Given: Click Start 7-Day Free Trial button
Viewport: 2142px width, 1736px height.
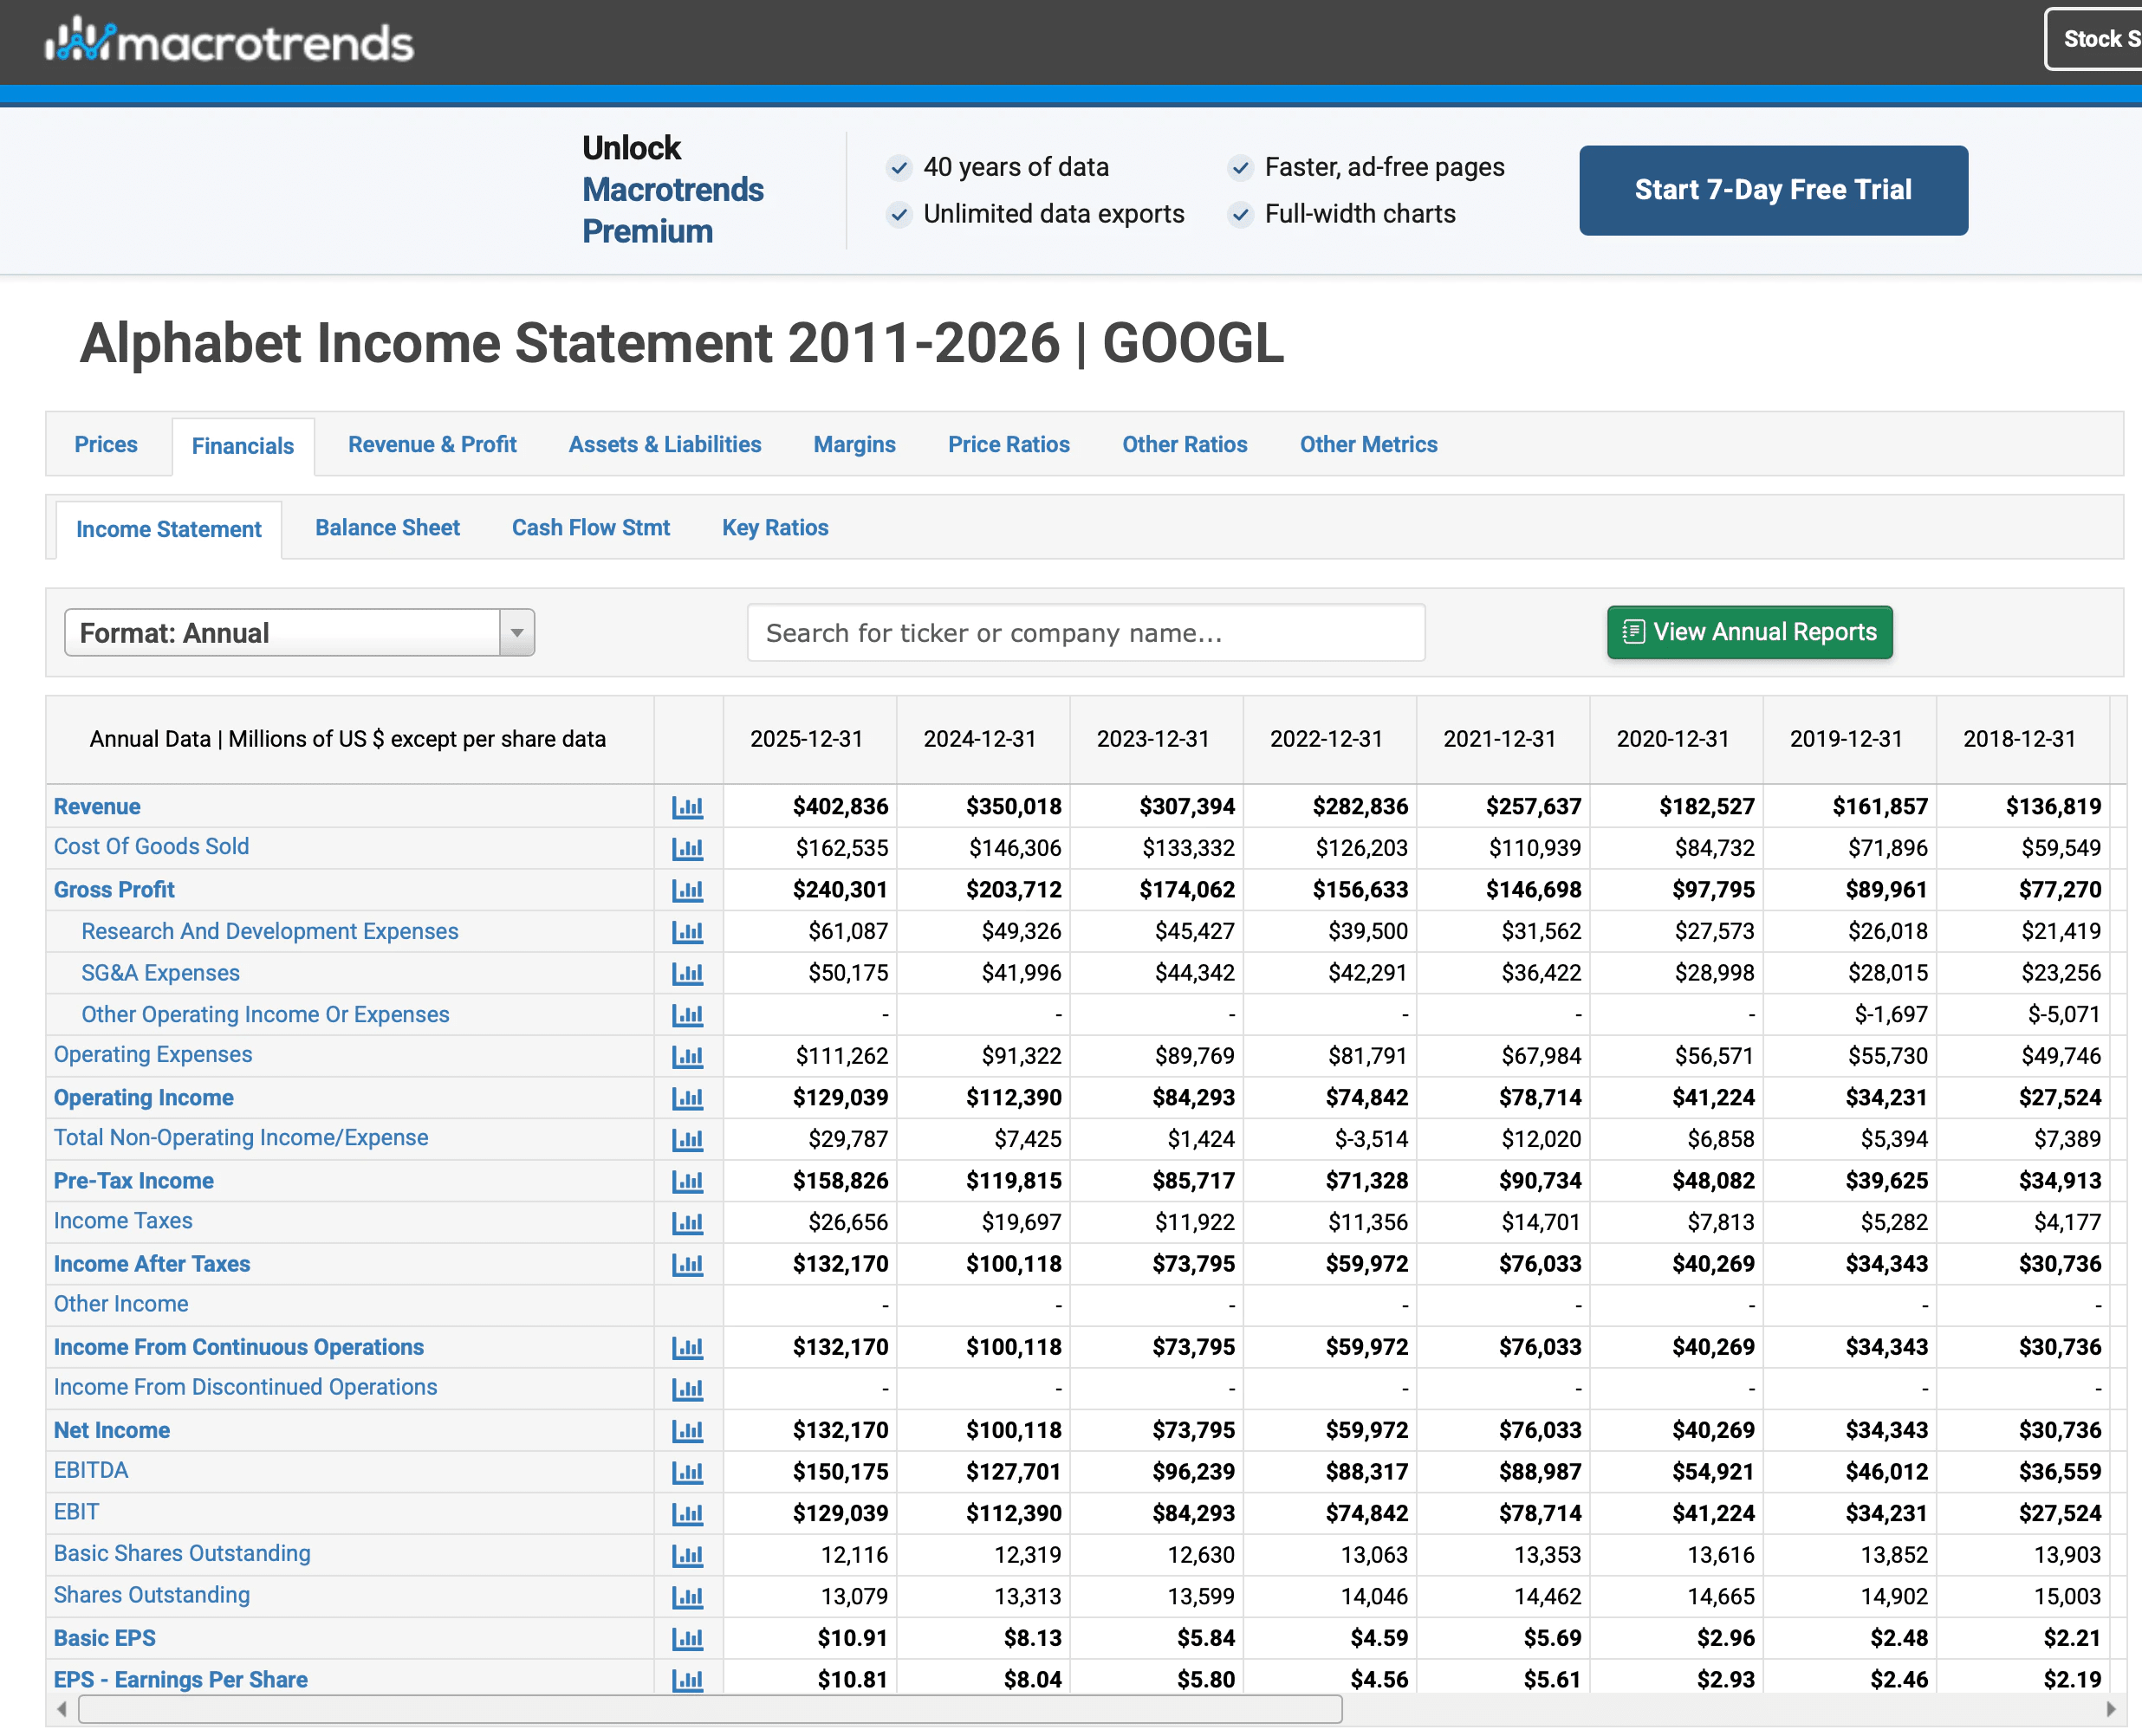Looking at the screenshot, I should coord(1772,190).
